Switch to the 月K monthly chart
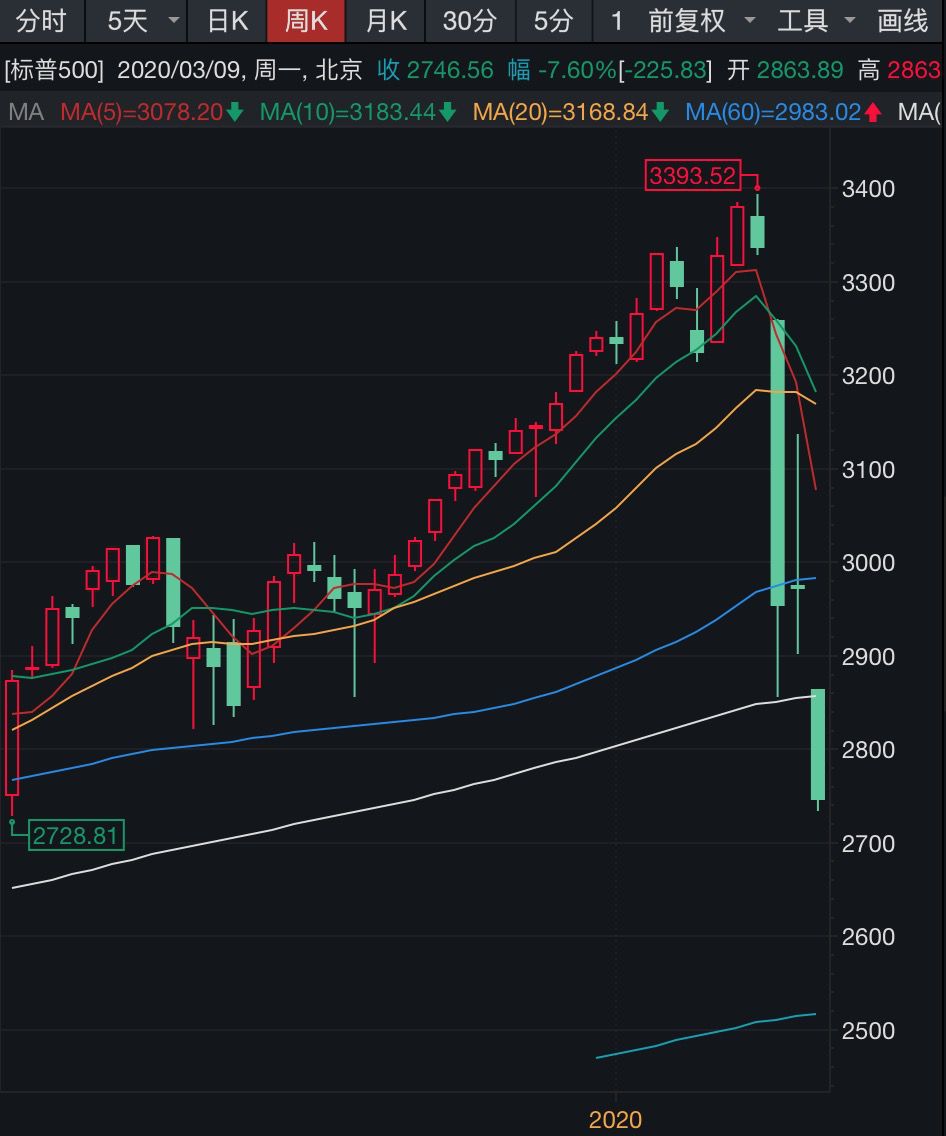This screenshot has height=1136, width=946. click(386, 21)
